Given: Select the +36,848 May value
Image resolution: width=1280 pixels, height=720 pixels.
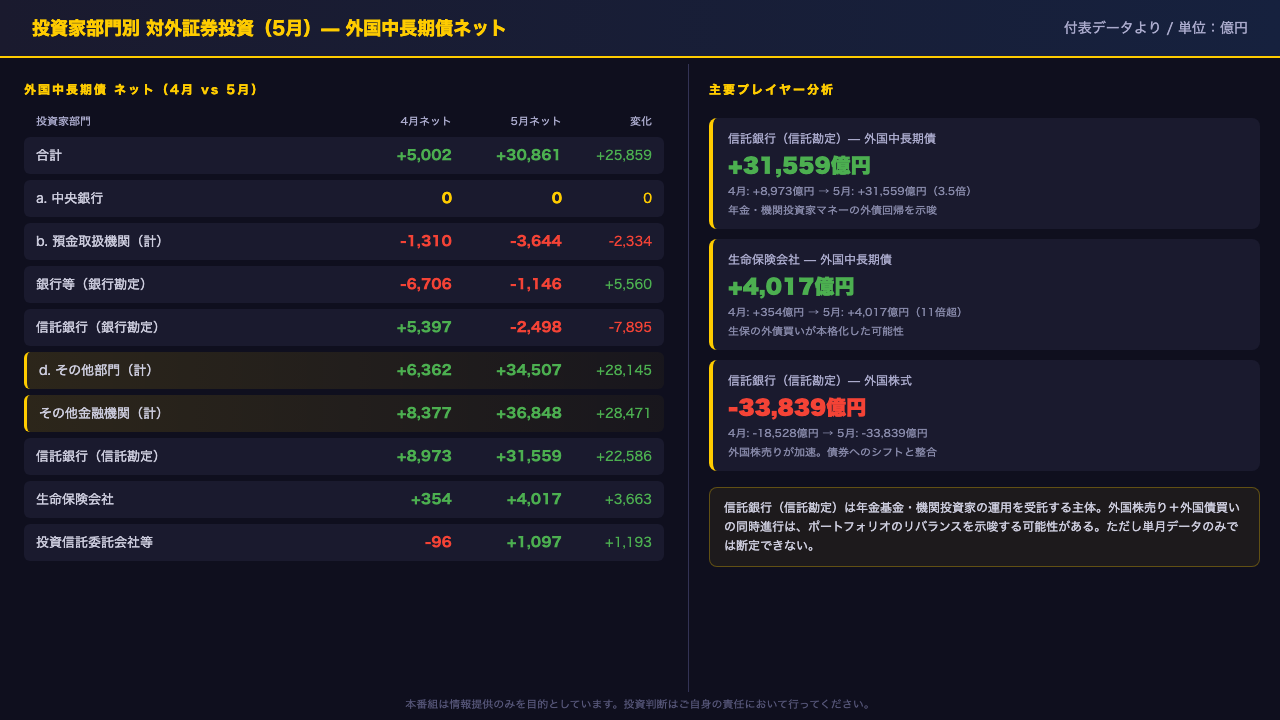Looking at the screenshot, I should pos(529,414).
